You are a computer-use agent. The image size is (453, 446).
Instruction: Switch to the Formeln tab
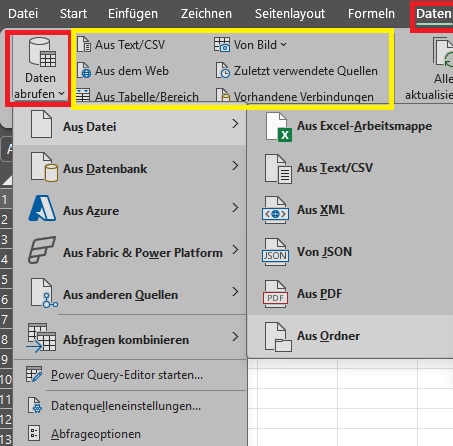point(371,14)
